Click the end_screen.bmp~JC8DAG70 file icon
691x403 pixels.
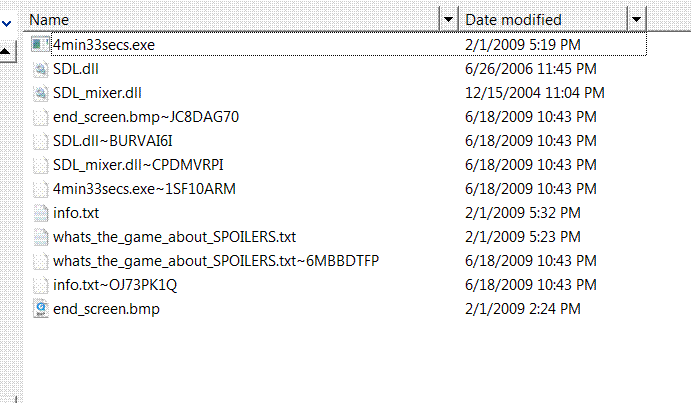(40, 117)
